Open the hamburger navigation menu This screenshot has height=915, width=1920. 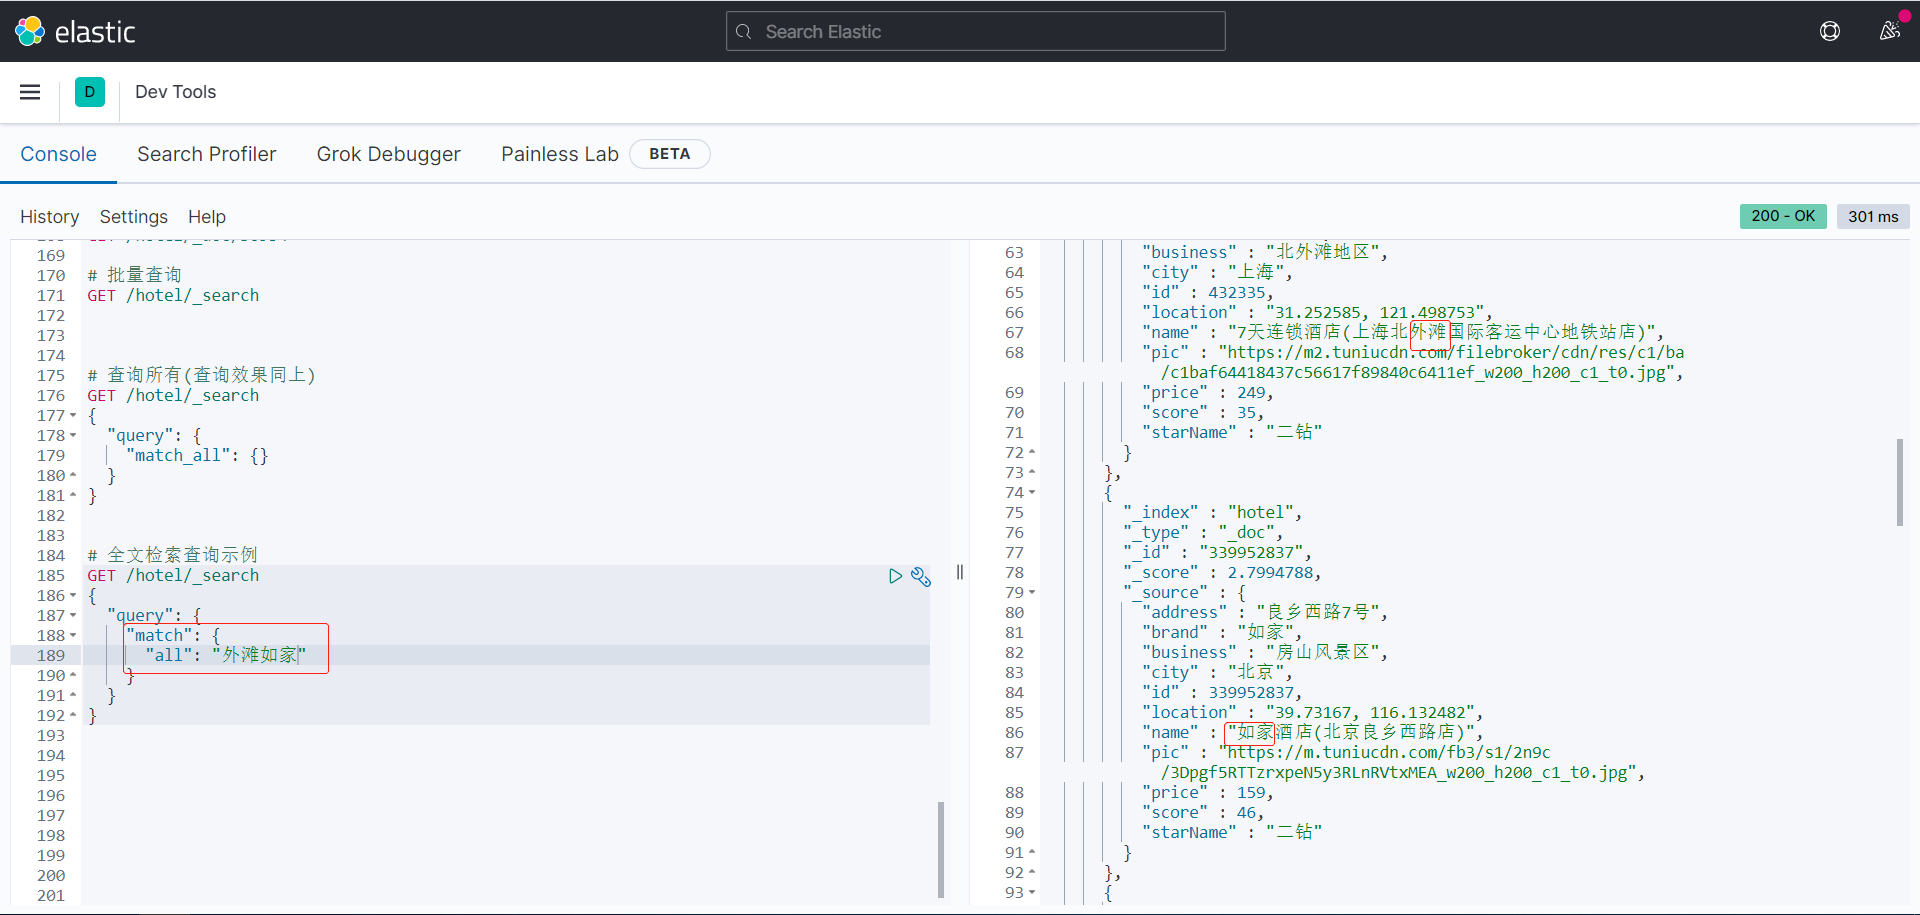coord(30,92)
